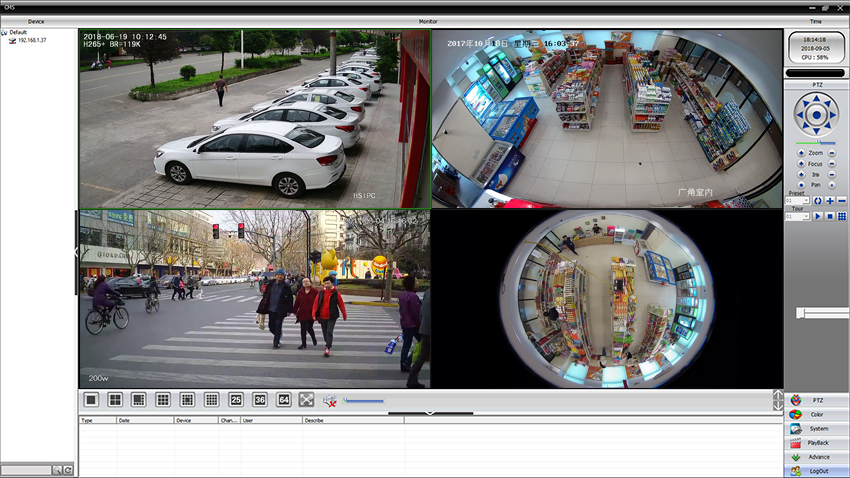850x478 pixels.
Task: Click the LogOut button
Action: point(817,470)
